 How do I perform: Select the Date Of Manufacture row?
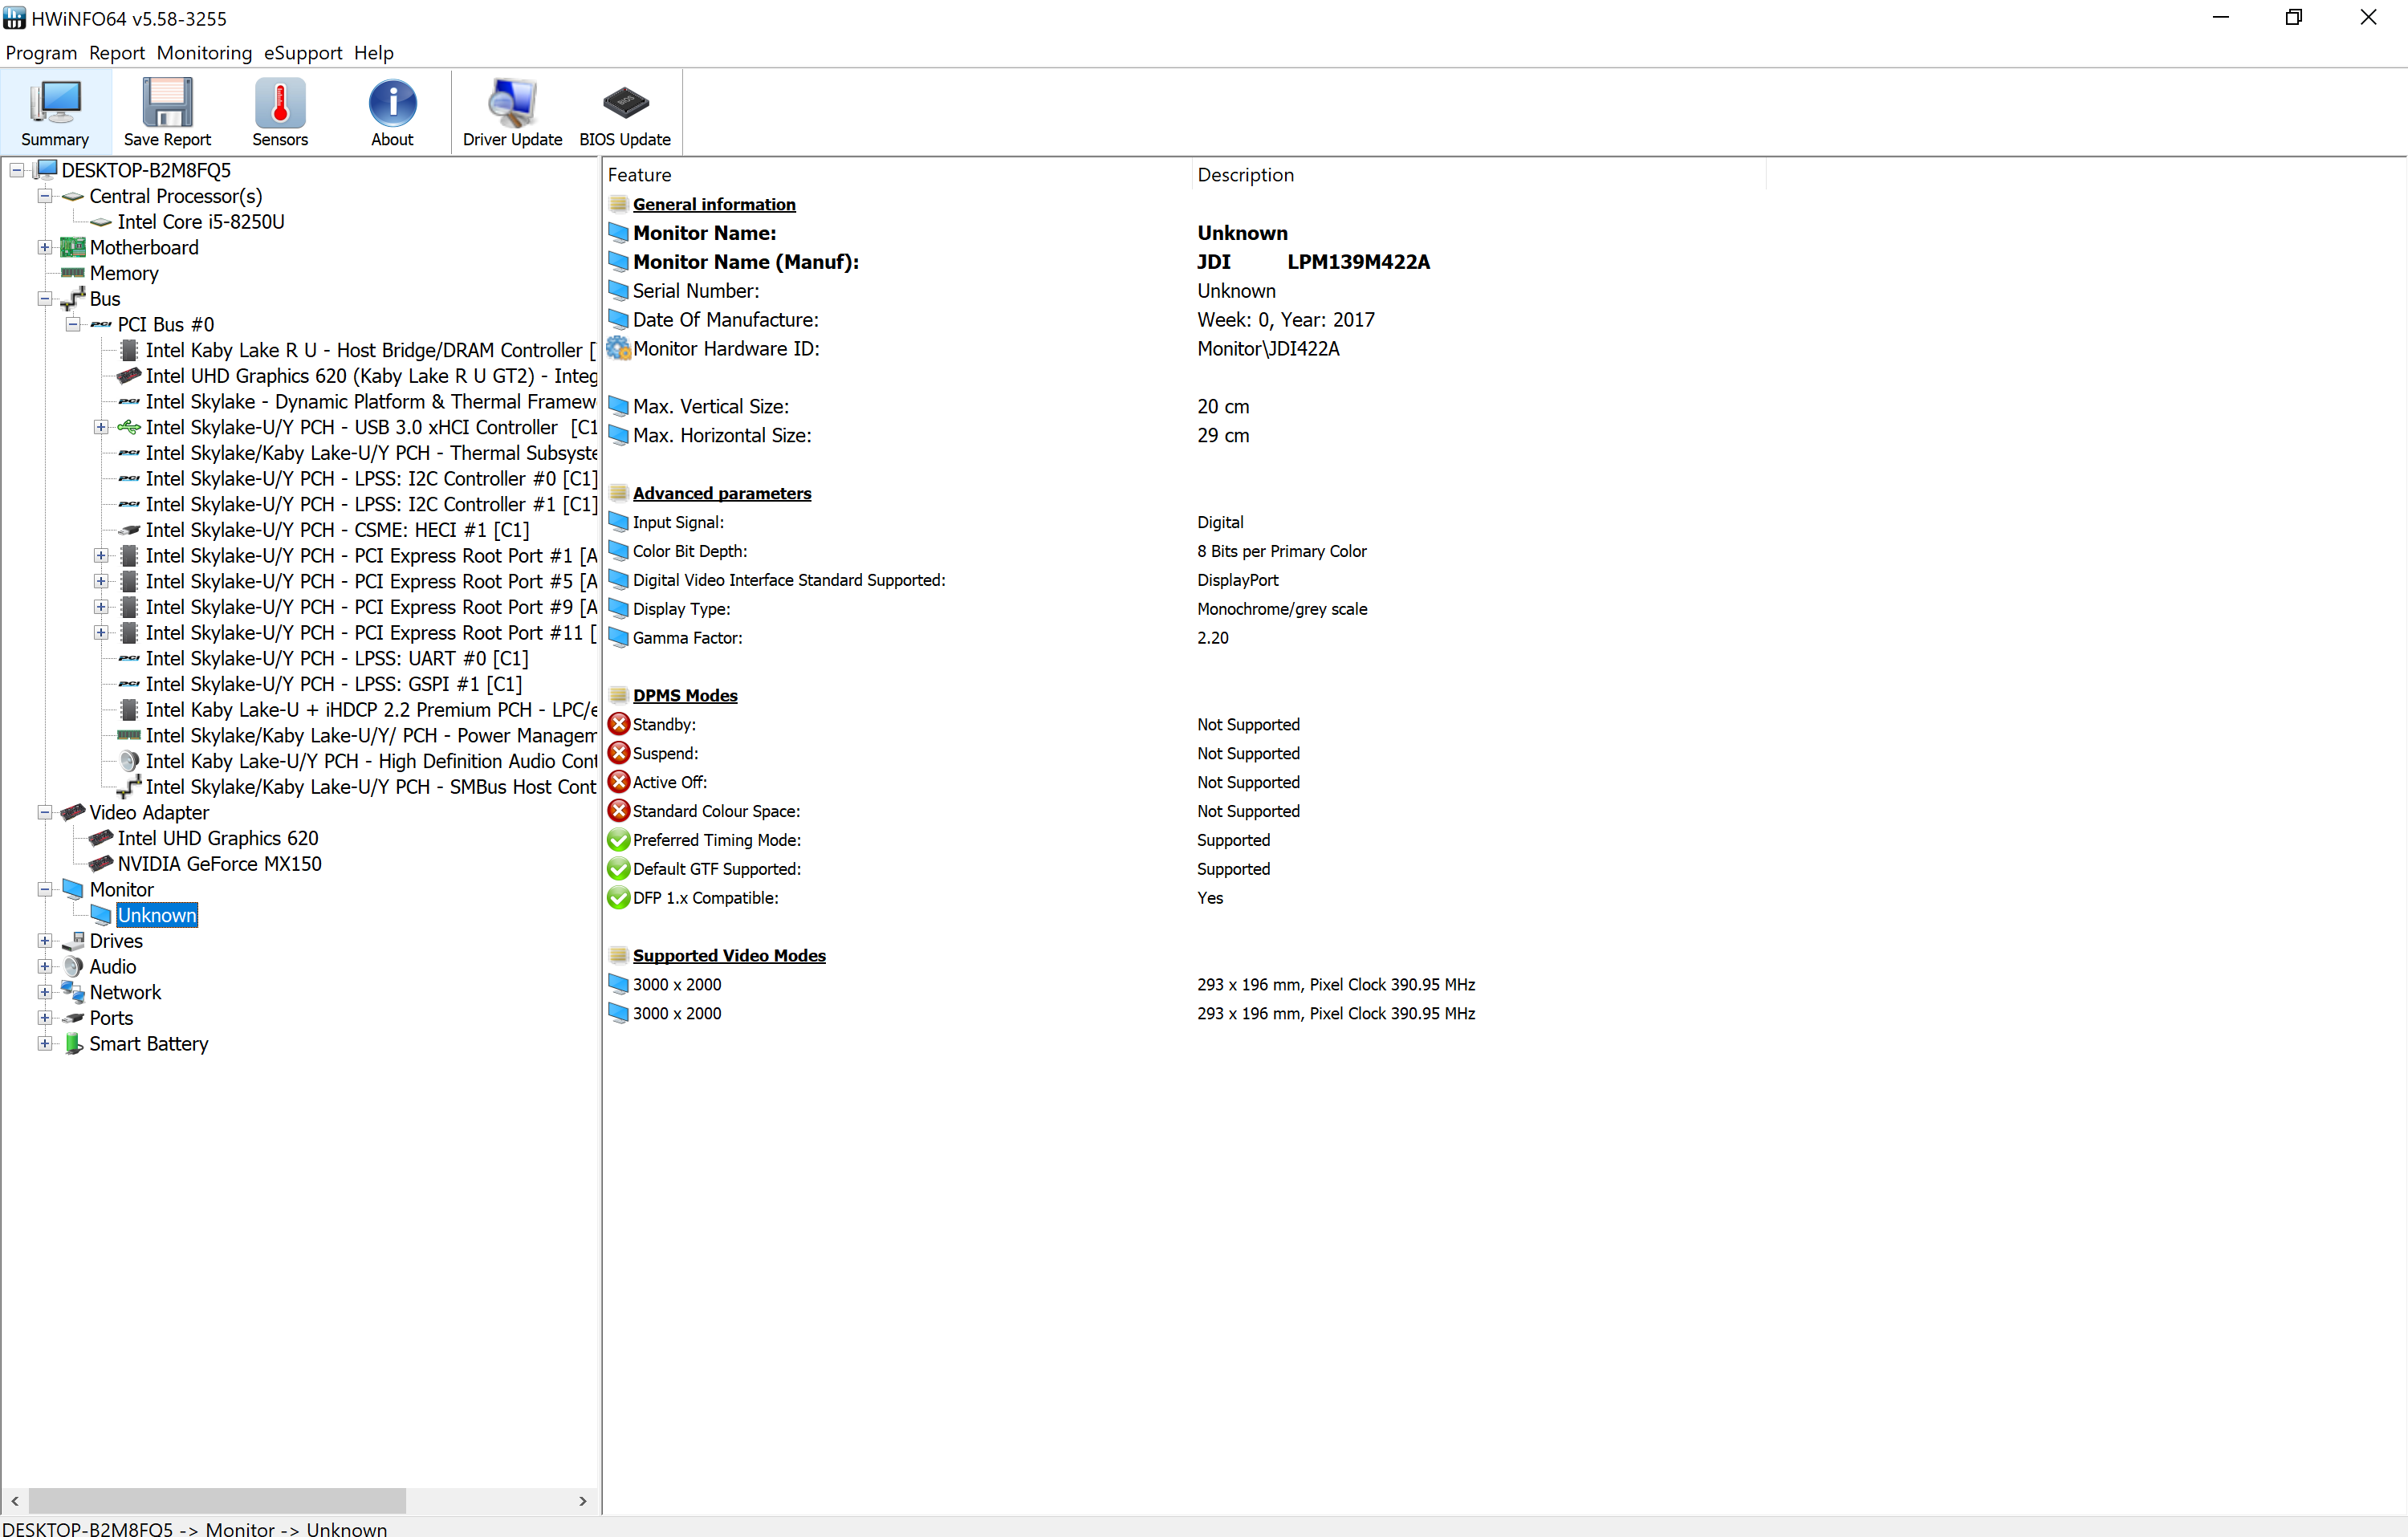tap(1185, 320)
